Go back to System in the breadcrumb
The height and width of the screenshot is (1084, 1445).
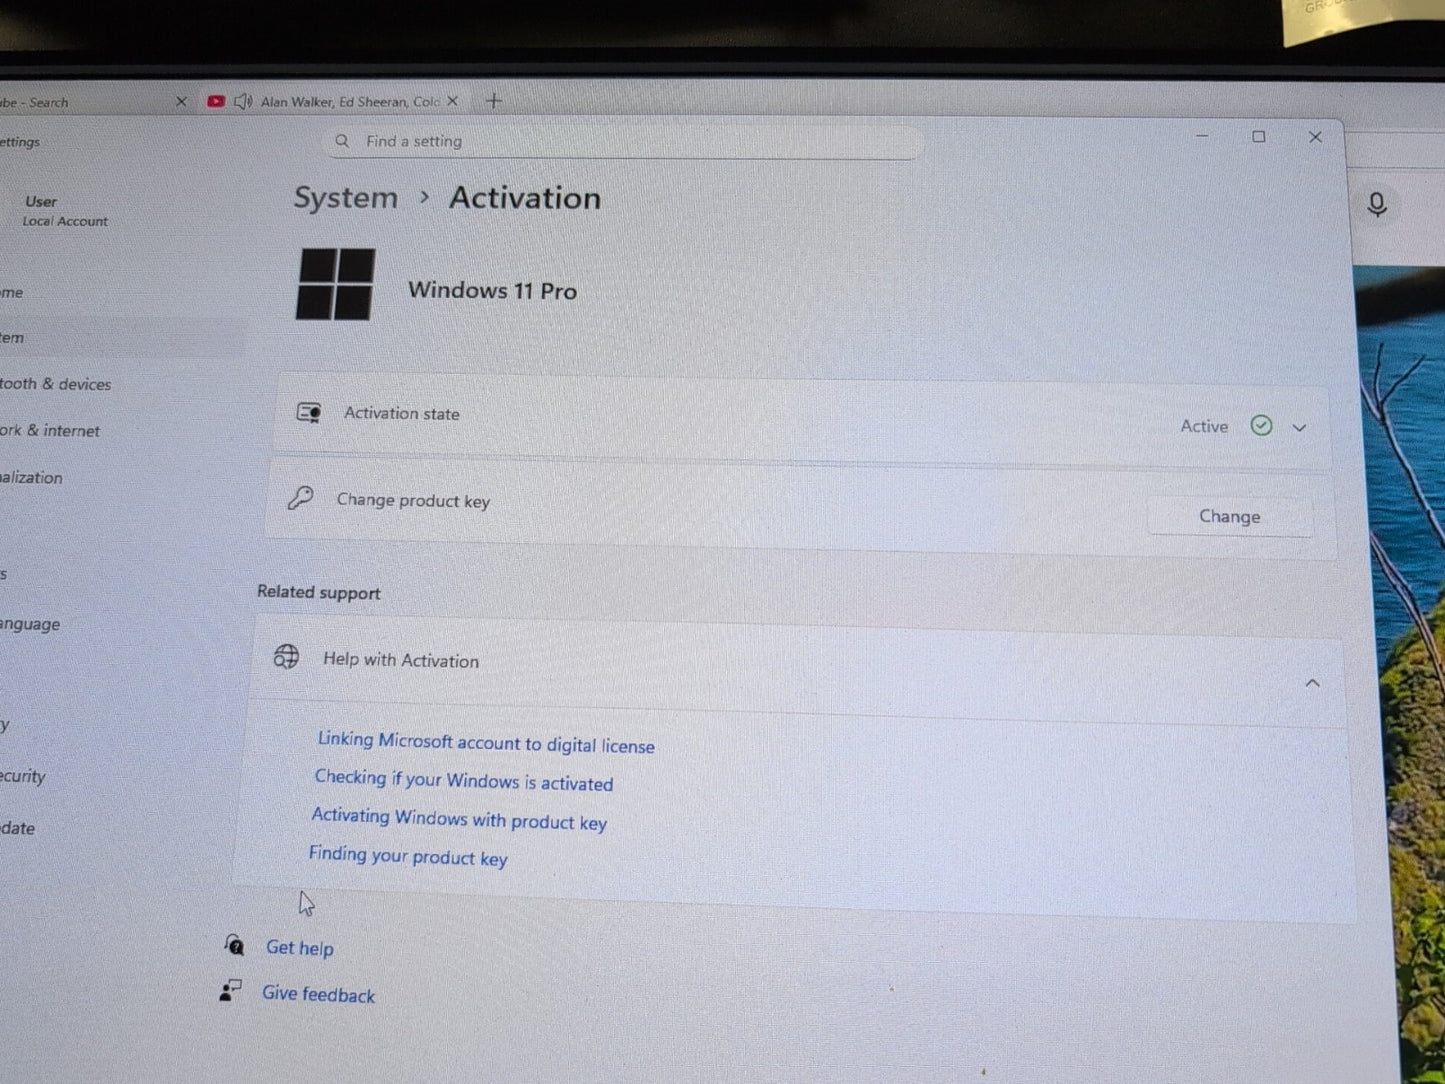[x=345, y=198]
